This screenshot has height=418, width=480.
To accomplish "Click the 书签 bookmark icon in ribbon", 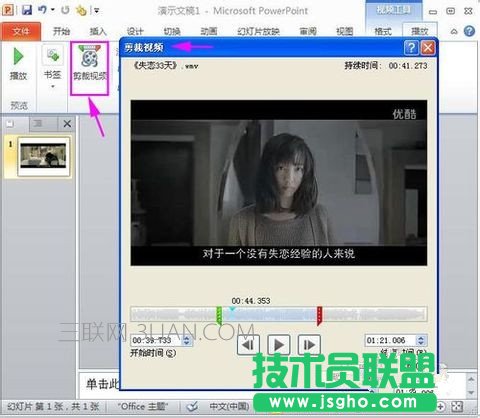I will (x=53, y=55).
